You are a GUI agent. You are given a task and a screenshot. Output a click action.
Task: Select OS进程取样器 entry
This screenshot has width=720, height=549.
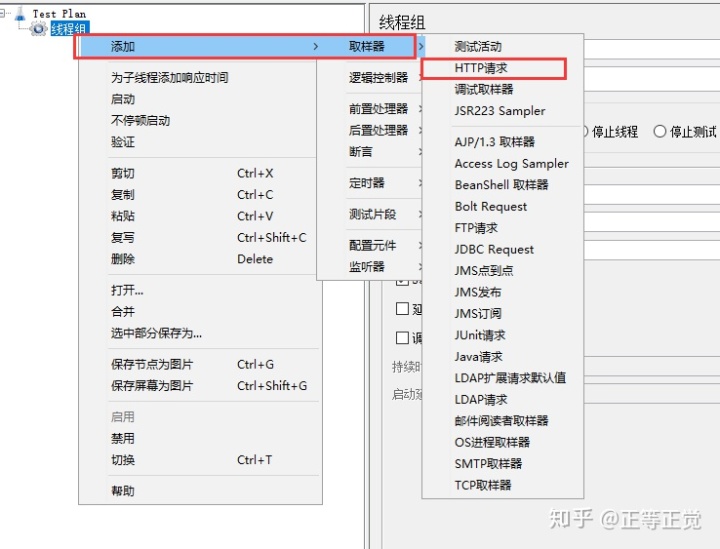pyautogui.click(x=502, y=443)
